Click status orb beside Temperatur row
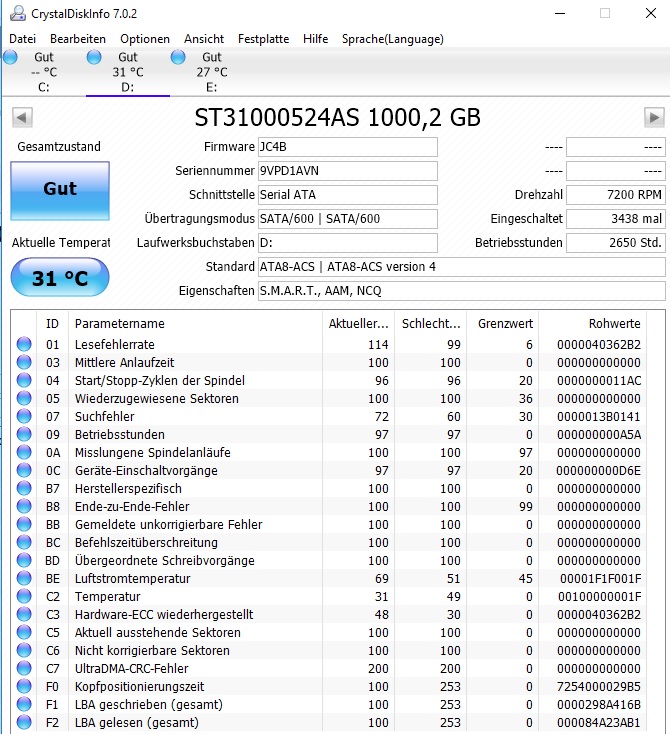The width and height of the screenshot is (671, 734). pos(24,596)
